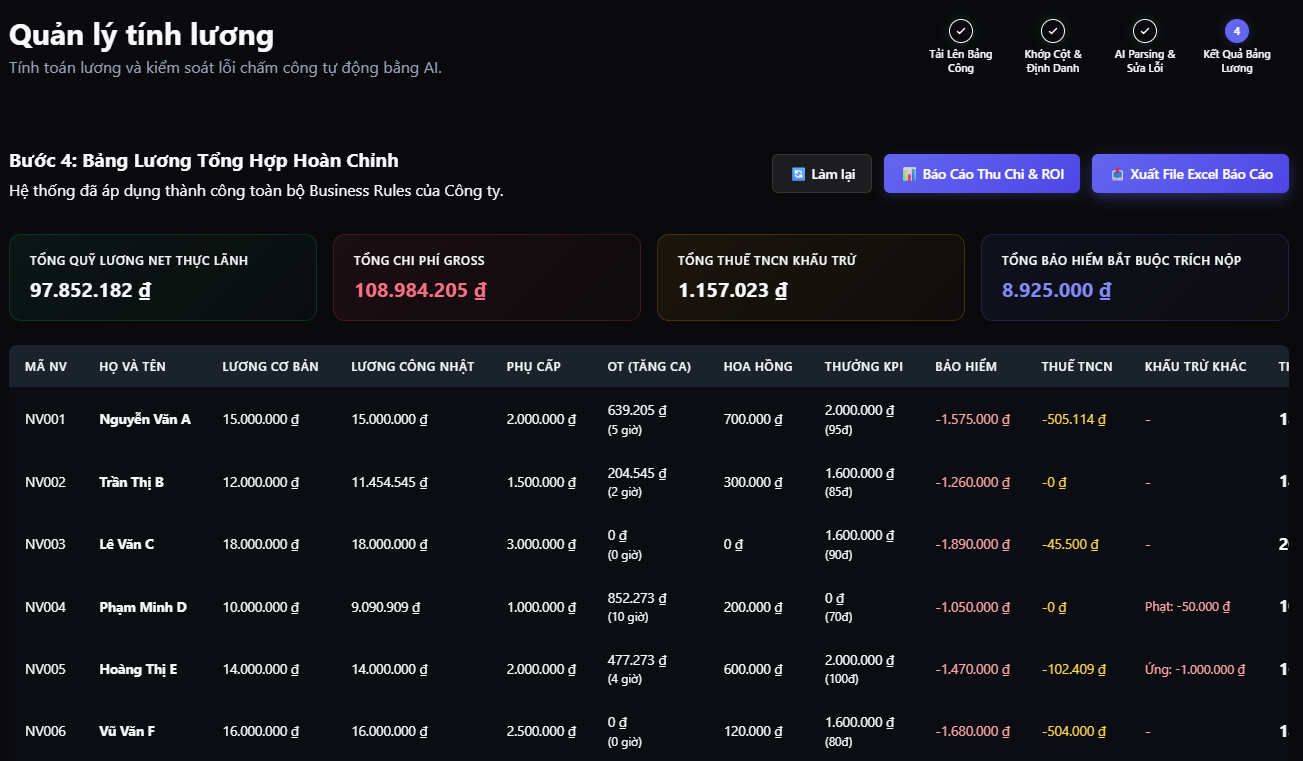
Task: Click the Lương Cơ Bản column header
Action: 270,367
